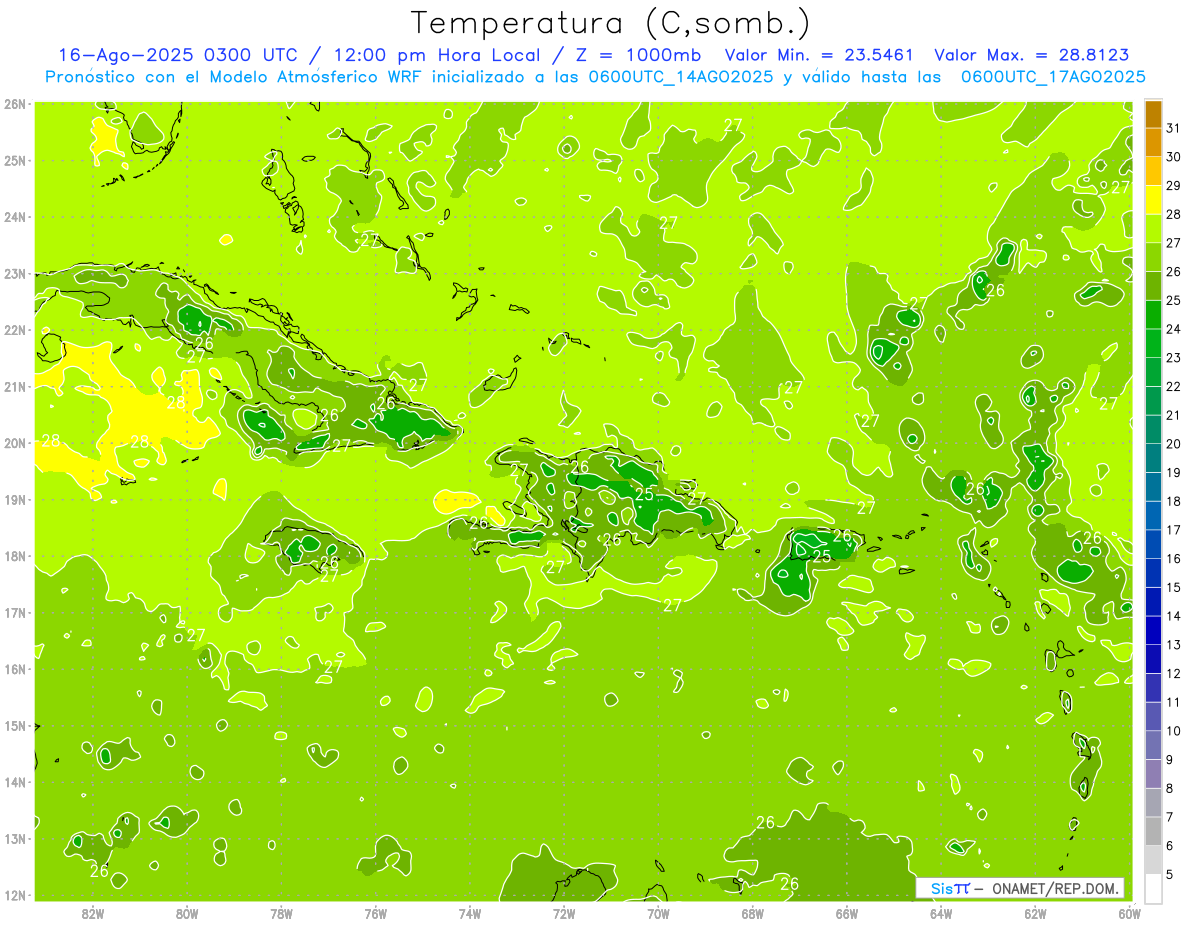
Task: Click color bar value label 31
Action: coord(1174,128)
